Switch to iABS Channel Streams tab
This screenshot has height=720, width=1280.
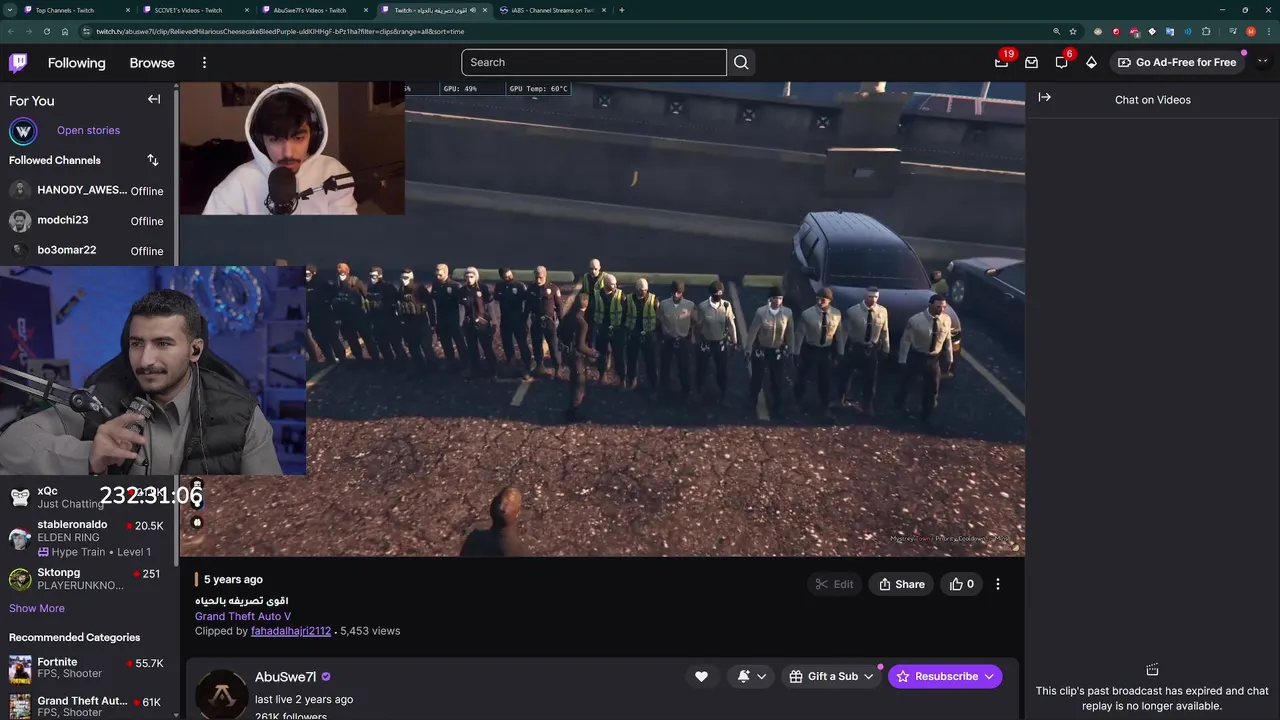[553, 10]
